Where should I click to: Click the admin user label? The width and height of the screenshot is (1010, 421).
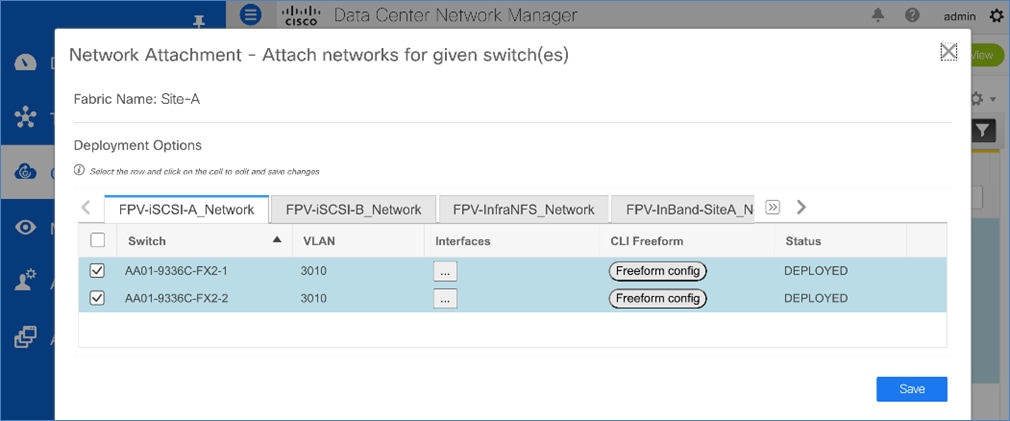[960, 17]
